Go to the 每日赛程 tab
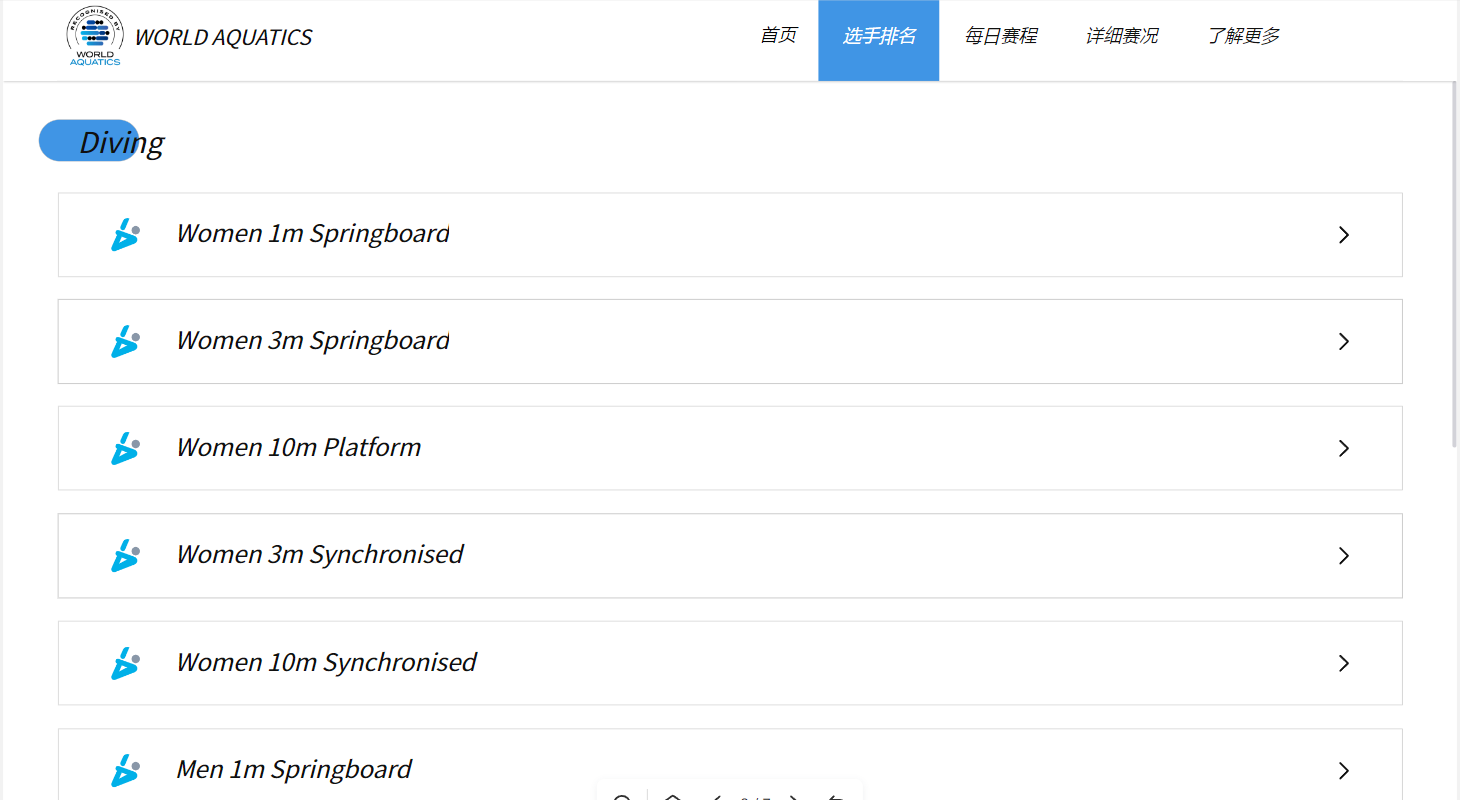 point(1000,36)
